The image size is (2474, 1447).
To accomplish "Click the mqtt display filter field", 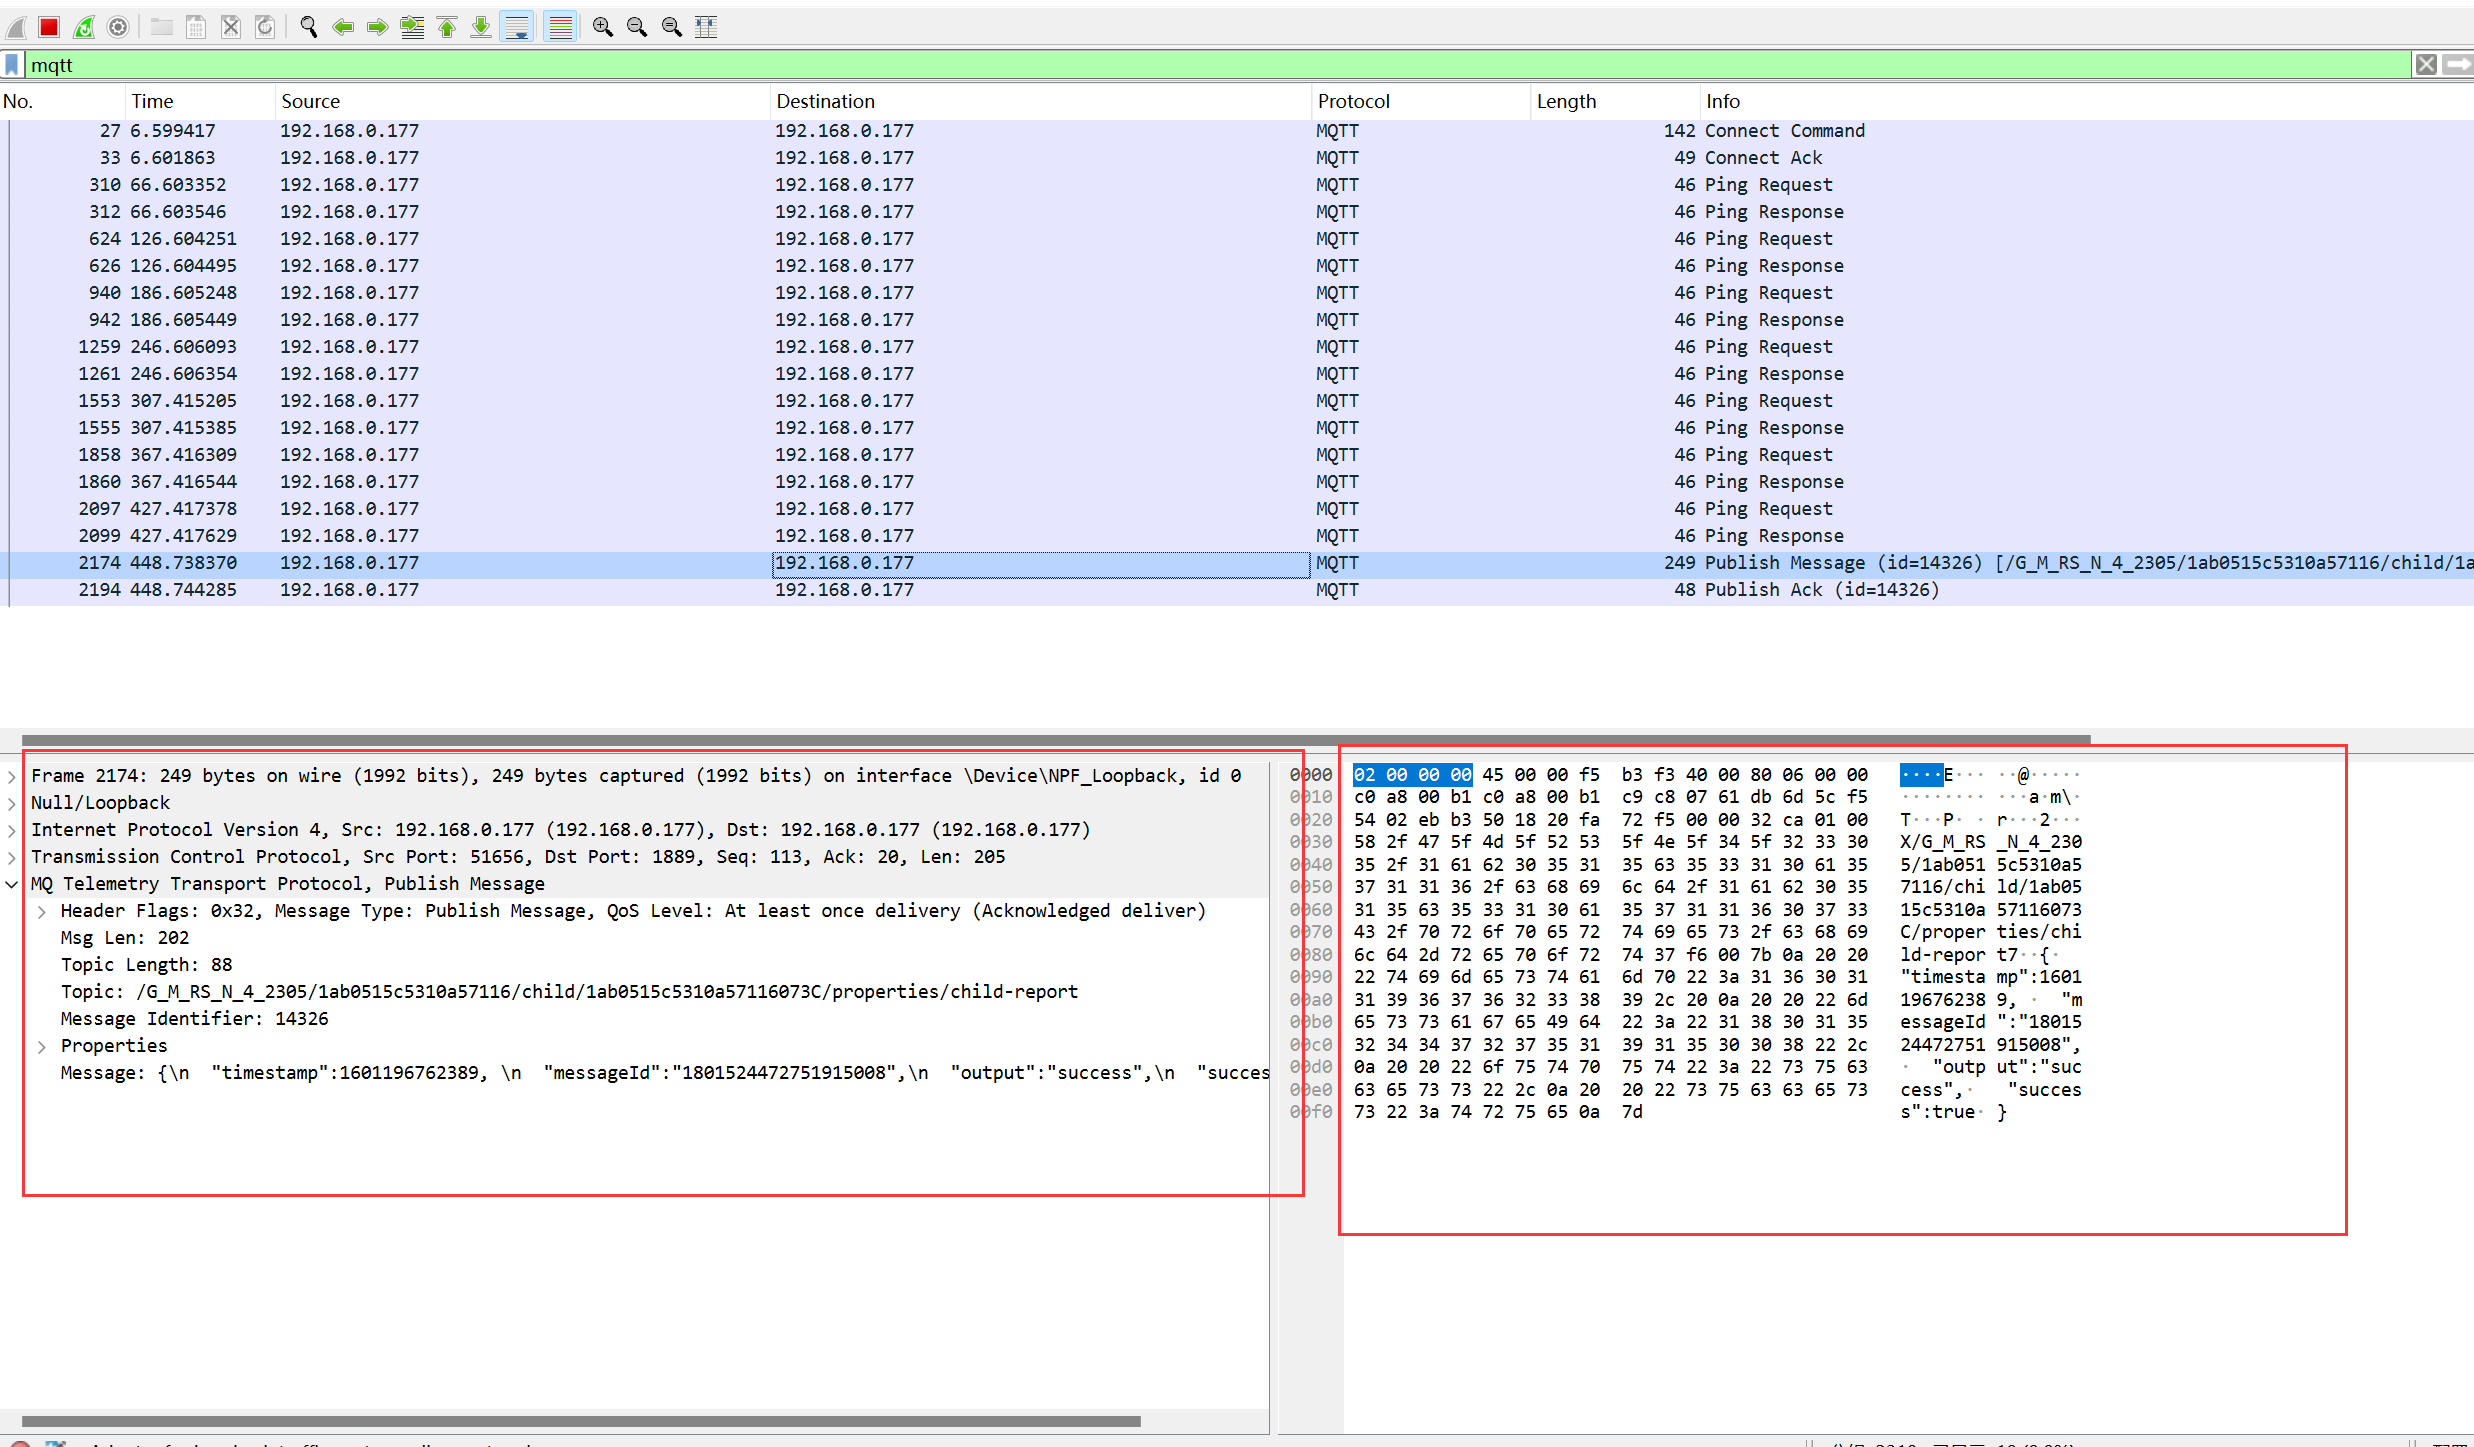I will click(1200, 65).
